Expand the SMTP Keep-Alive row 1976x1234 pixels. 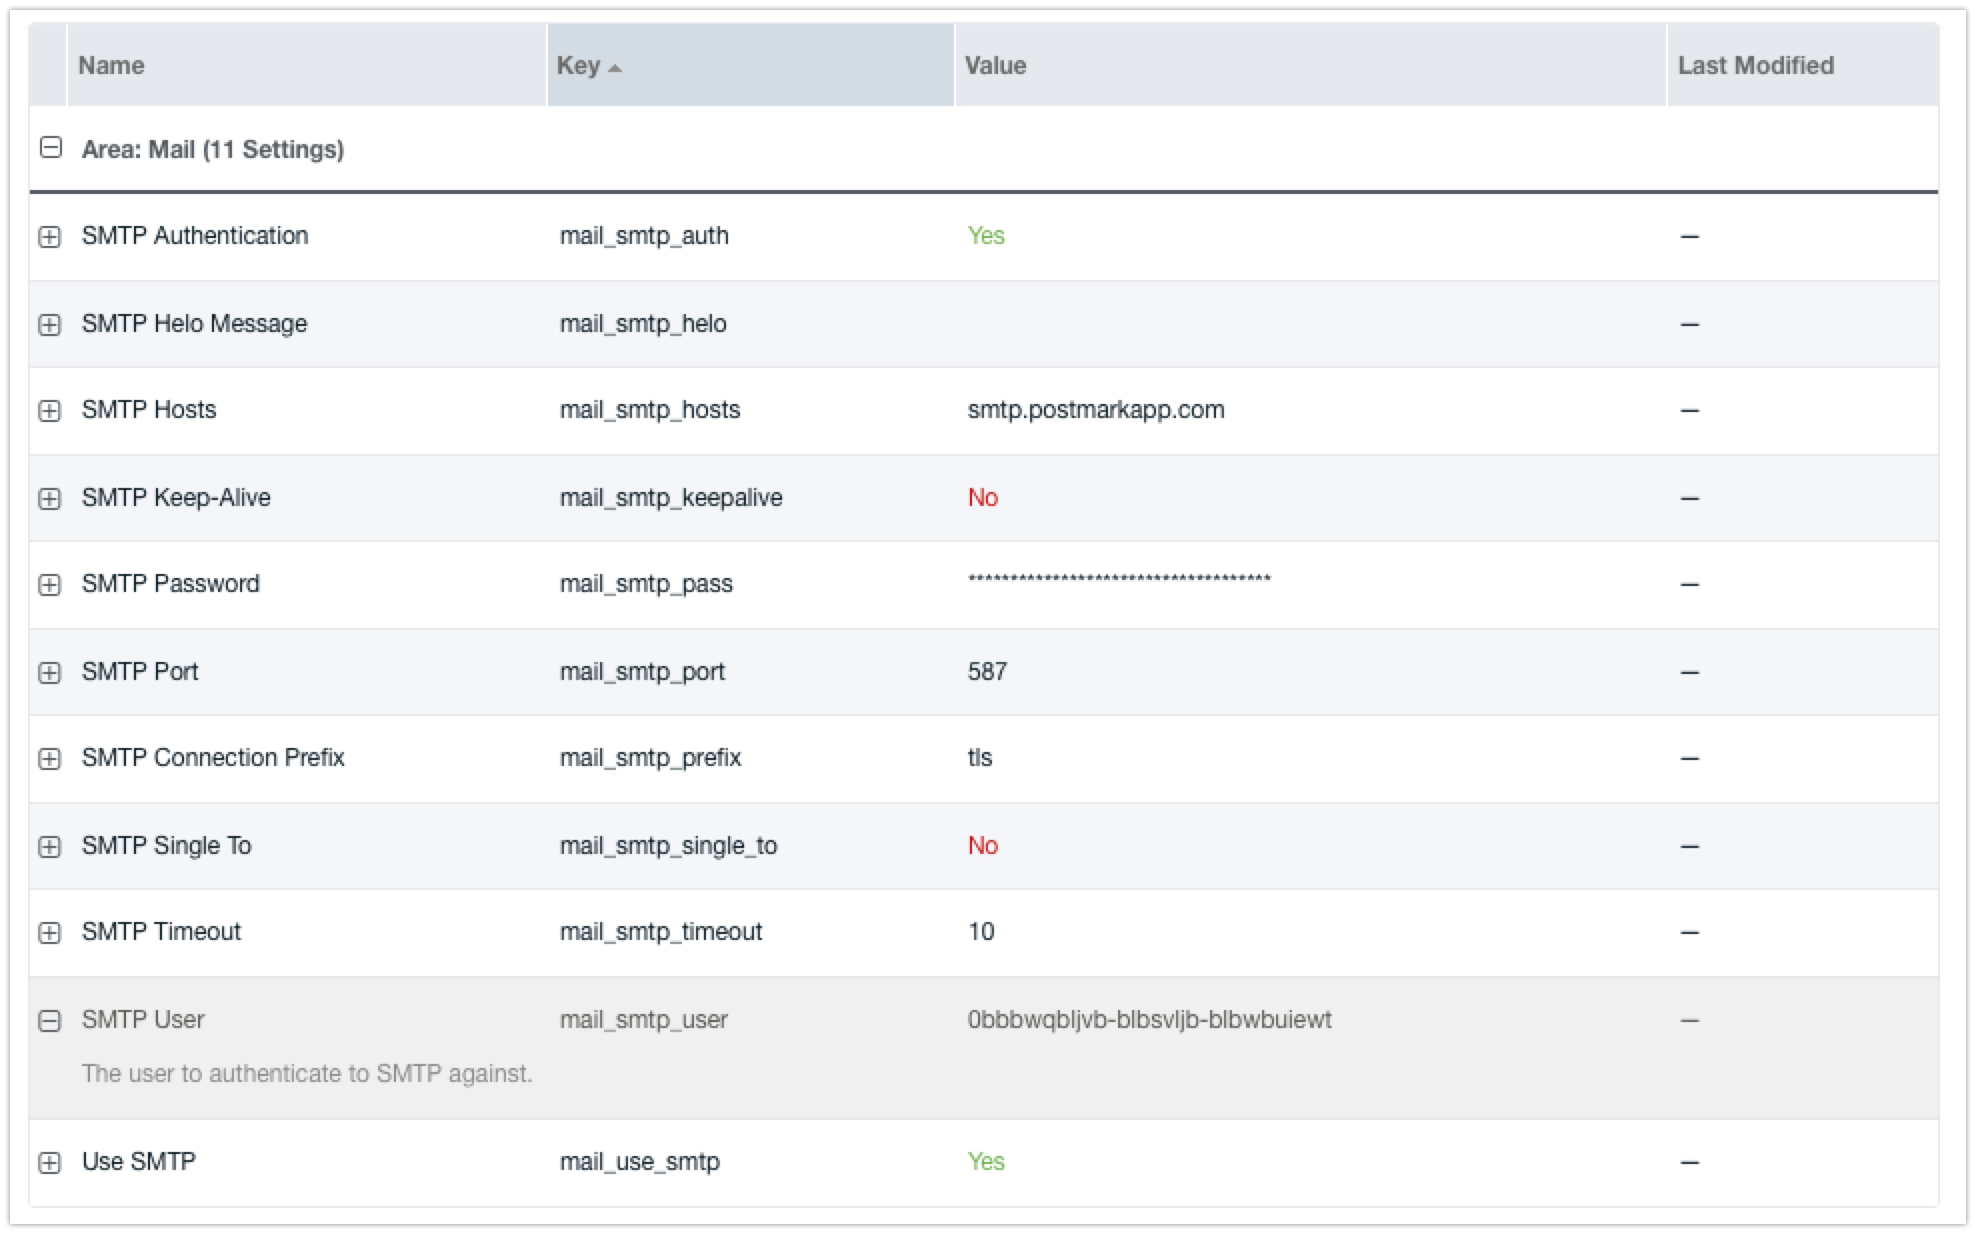pos(49,499)
